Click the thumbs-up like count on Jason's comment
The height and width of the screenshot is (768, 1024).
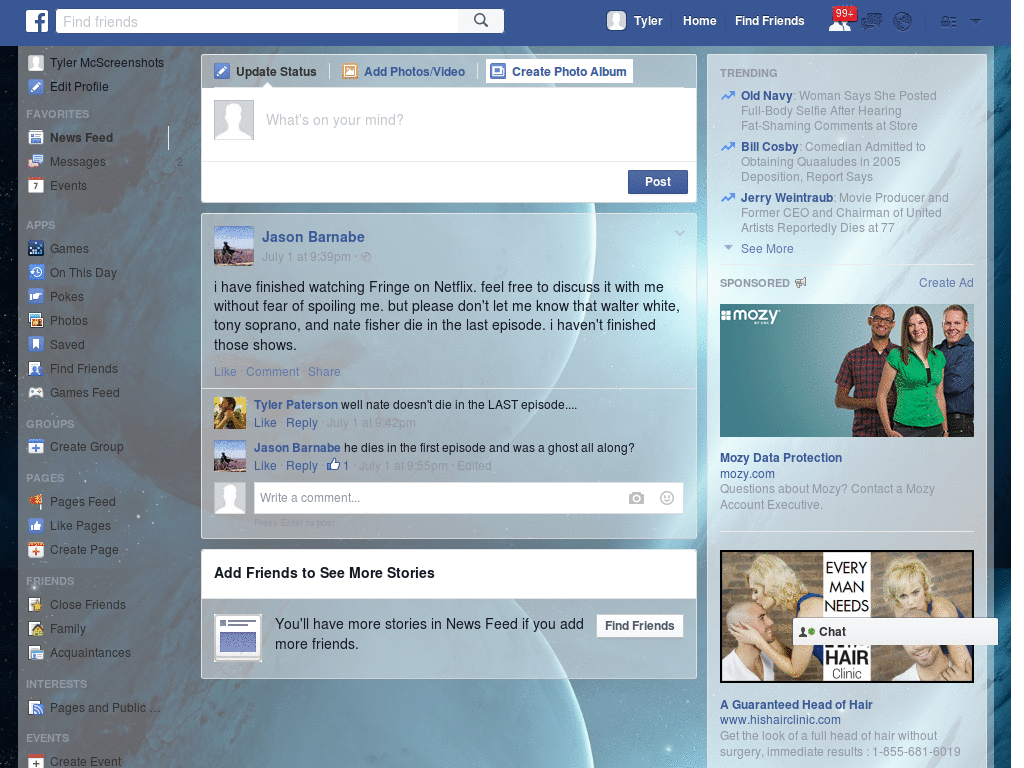click(338, 465)
